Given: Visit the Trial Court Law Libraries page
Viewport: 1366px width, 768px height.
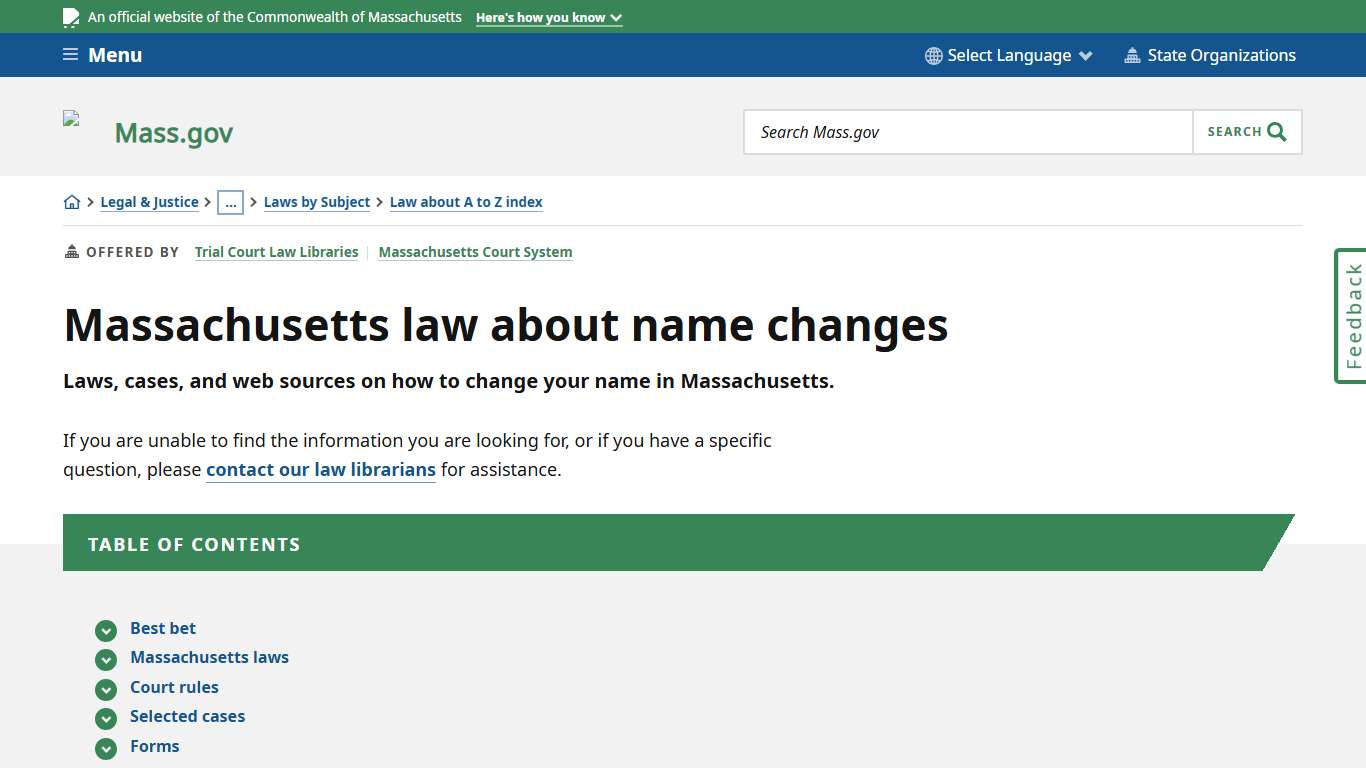Looking at the screenshot, I should (276, 251).
